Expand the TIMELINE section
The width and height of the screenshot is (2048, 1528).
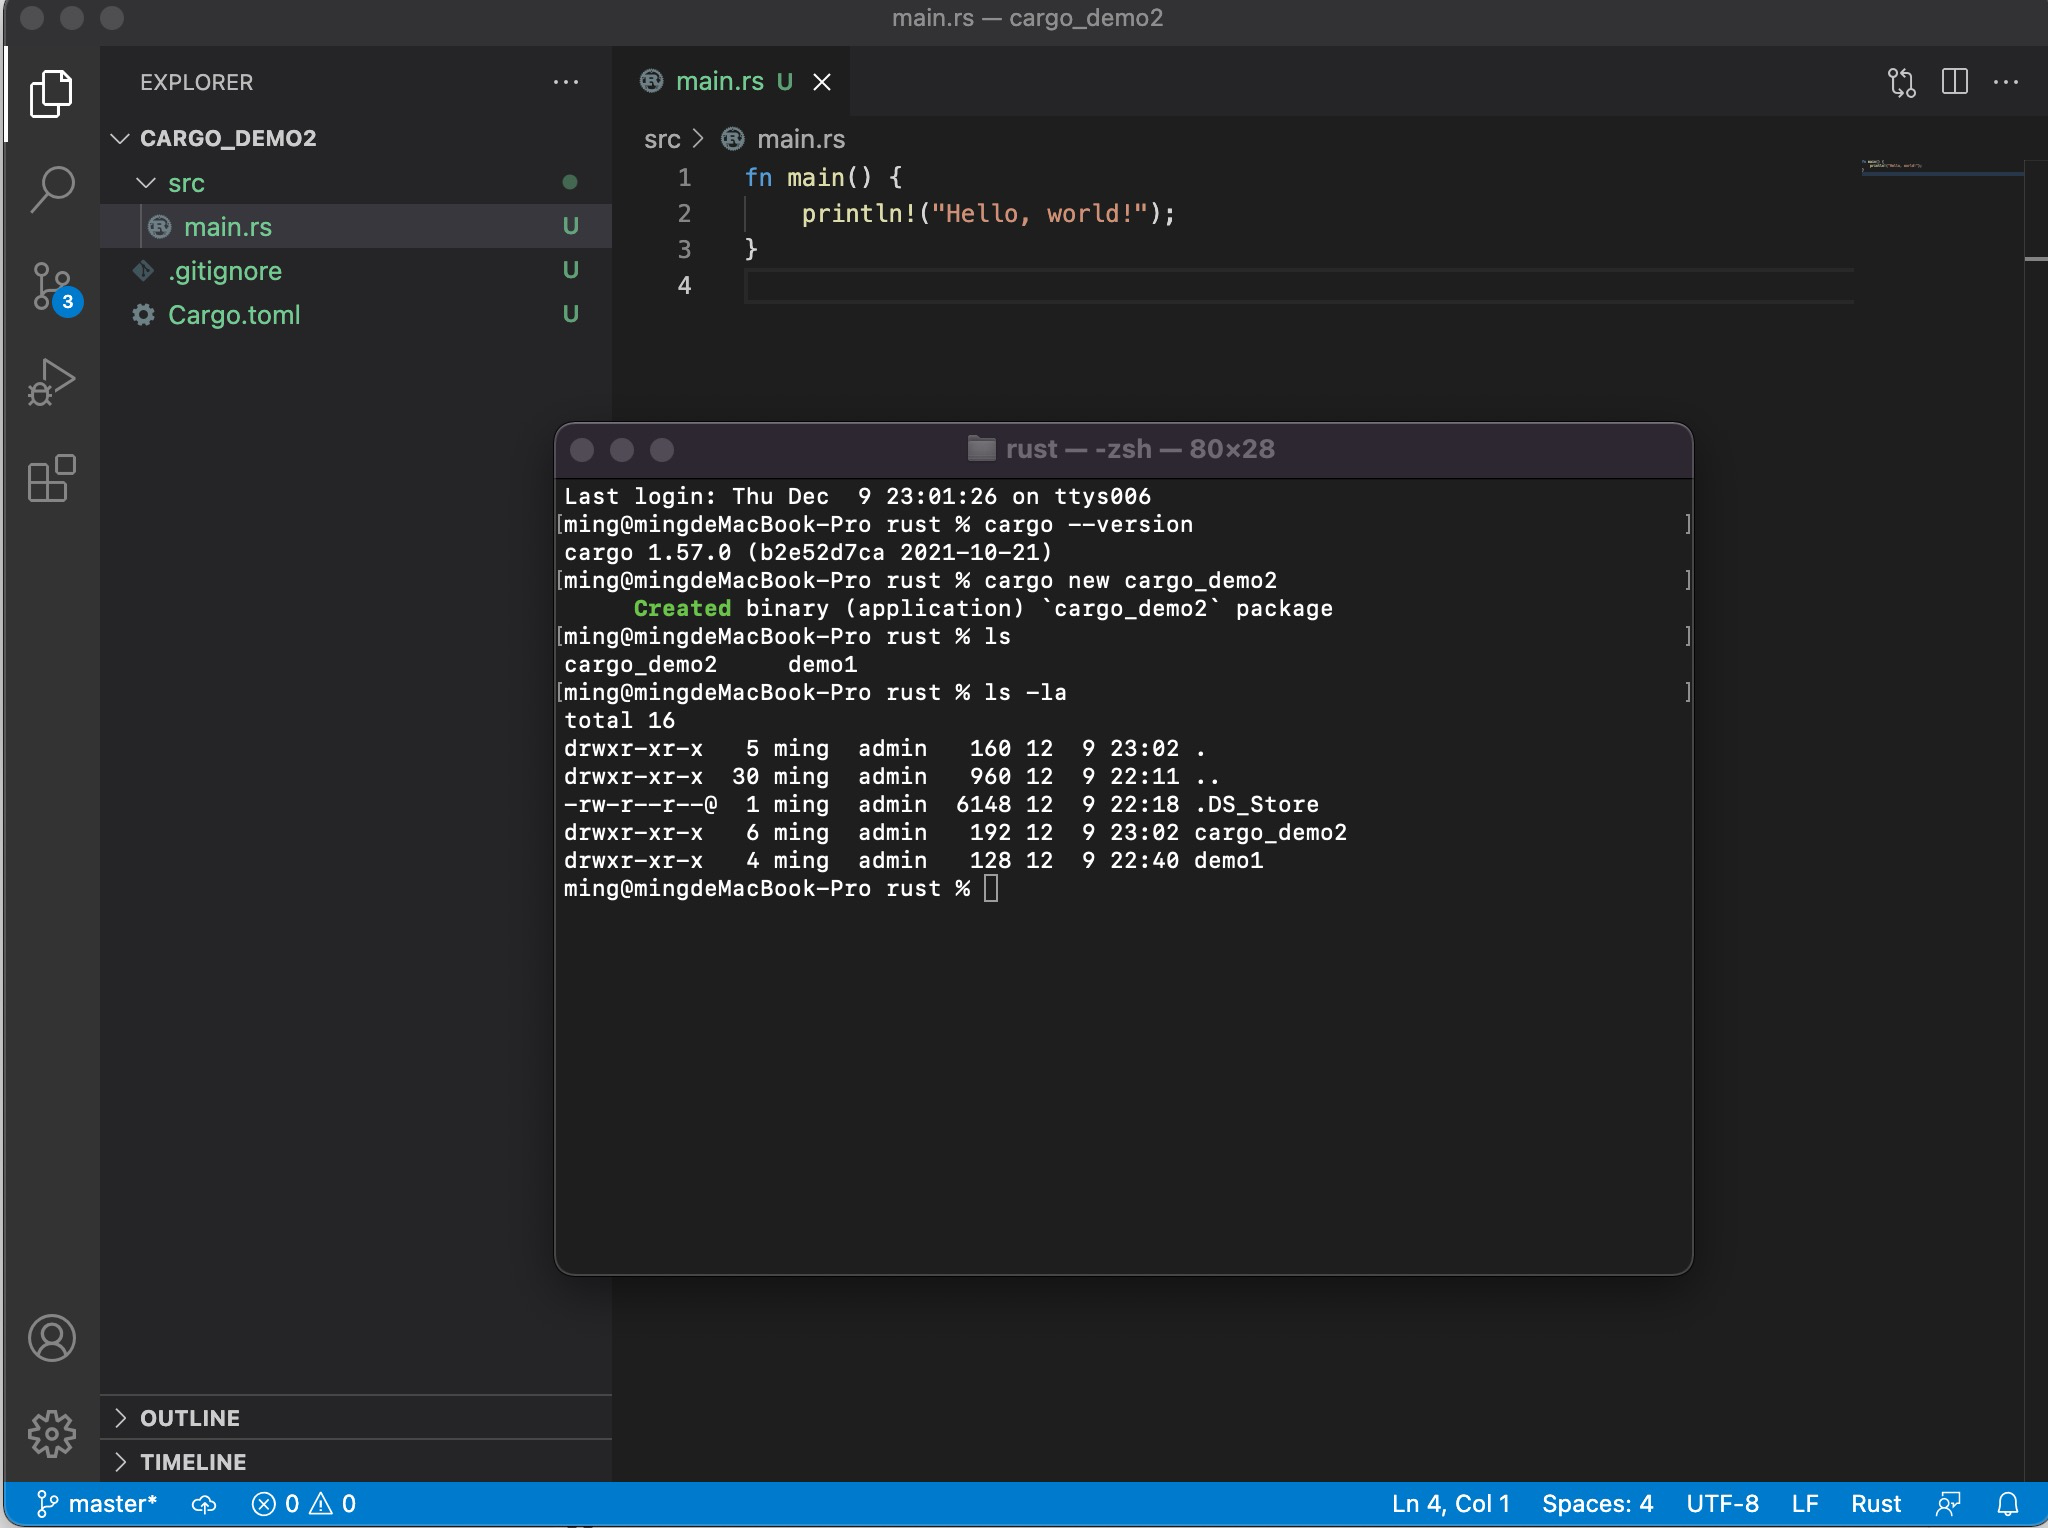click(x=193, y=1462)
